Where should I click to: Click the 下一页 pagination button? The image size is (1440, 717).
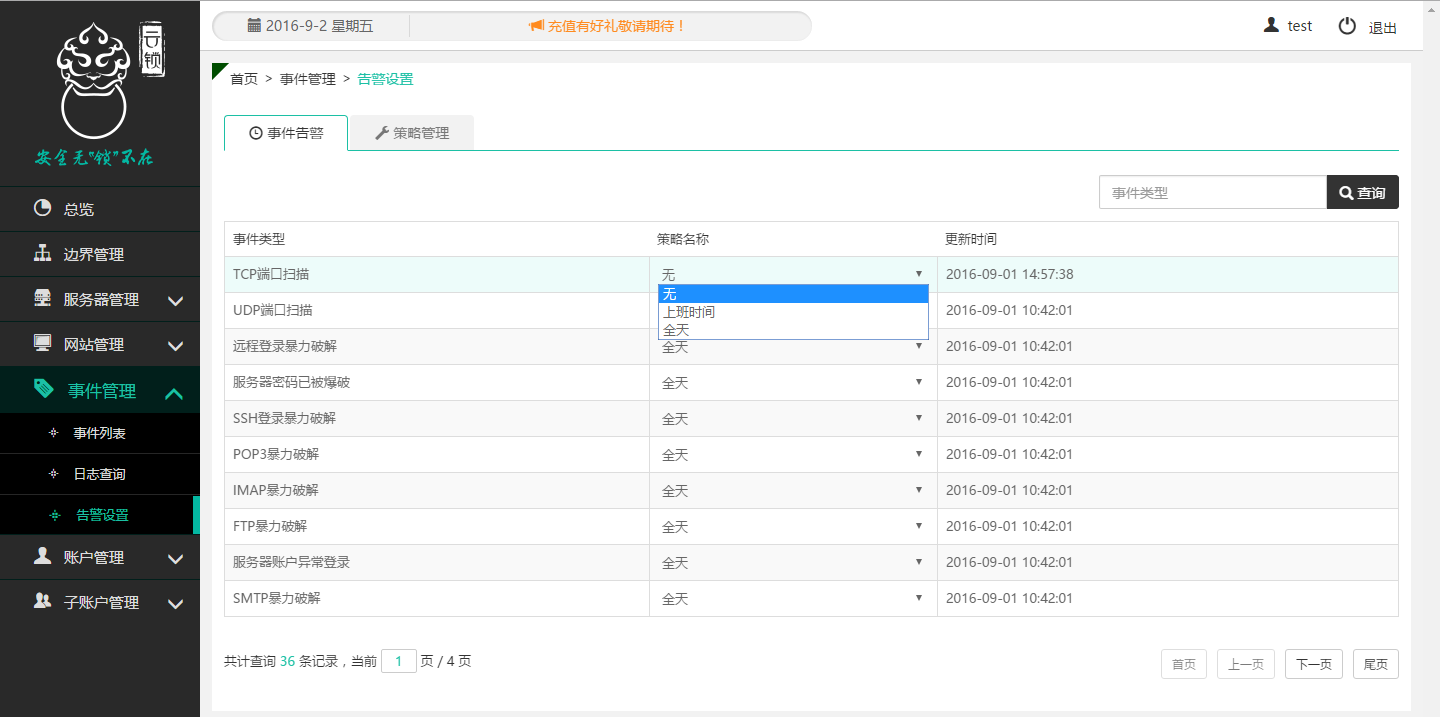tap(1314, 664)
